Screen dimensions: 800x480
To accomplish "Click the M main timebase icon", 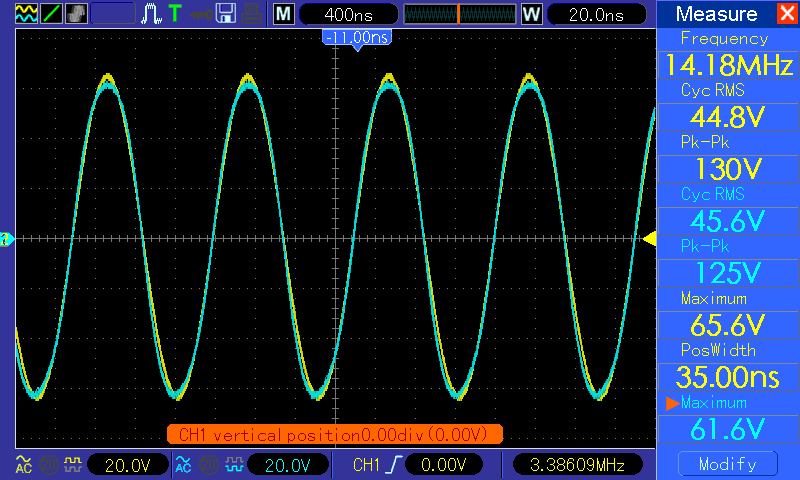I will pos(284,14).
